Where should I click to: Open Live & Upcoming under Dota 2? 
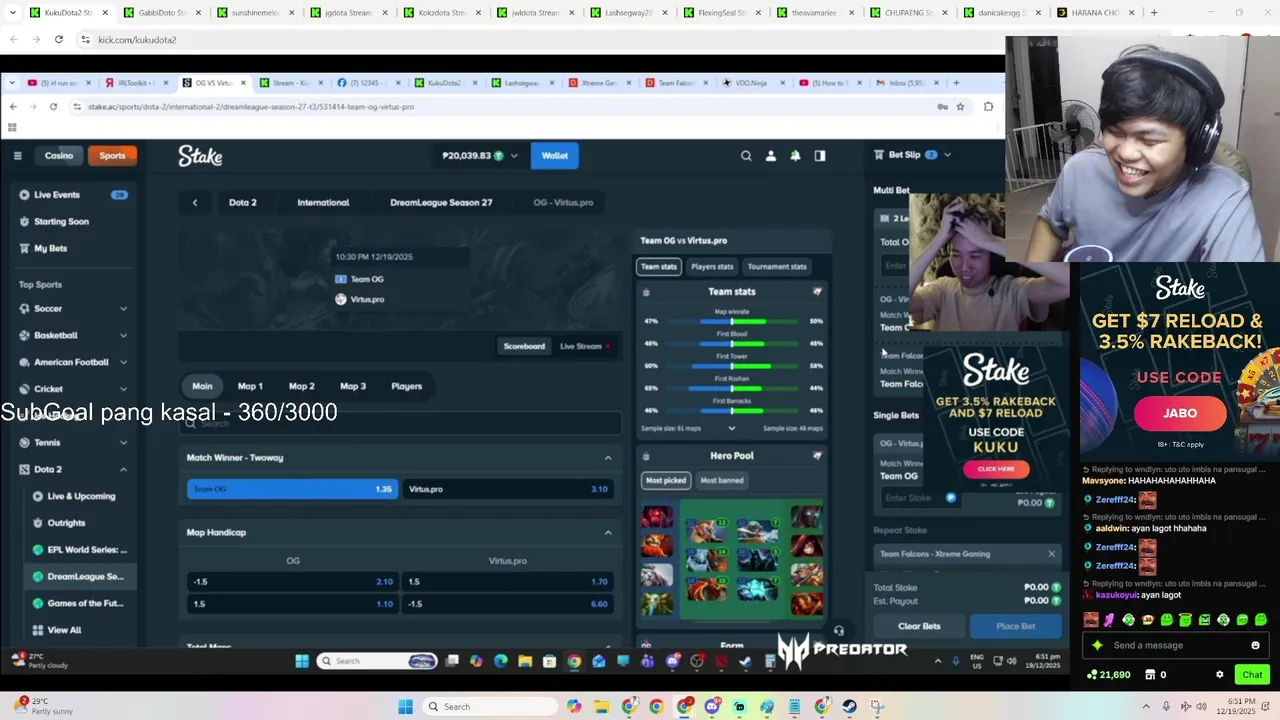[x=80, y=496]
